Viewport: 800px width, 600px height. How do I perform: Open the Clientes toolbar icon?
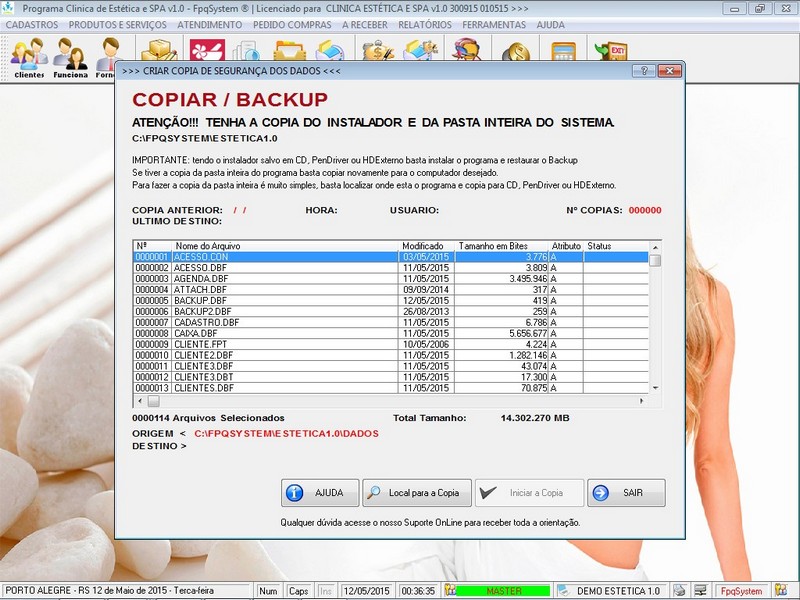coord(29,58)
